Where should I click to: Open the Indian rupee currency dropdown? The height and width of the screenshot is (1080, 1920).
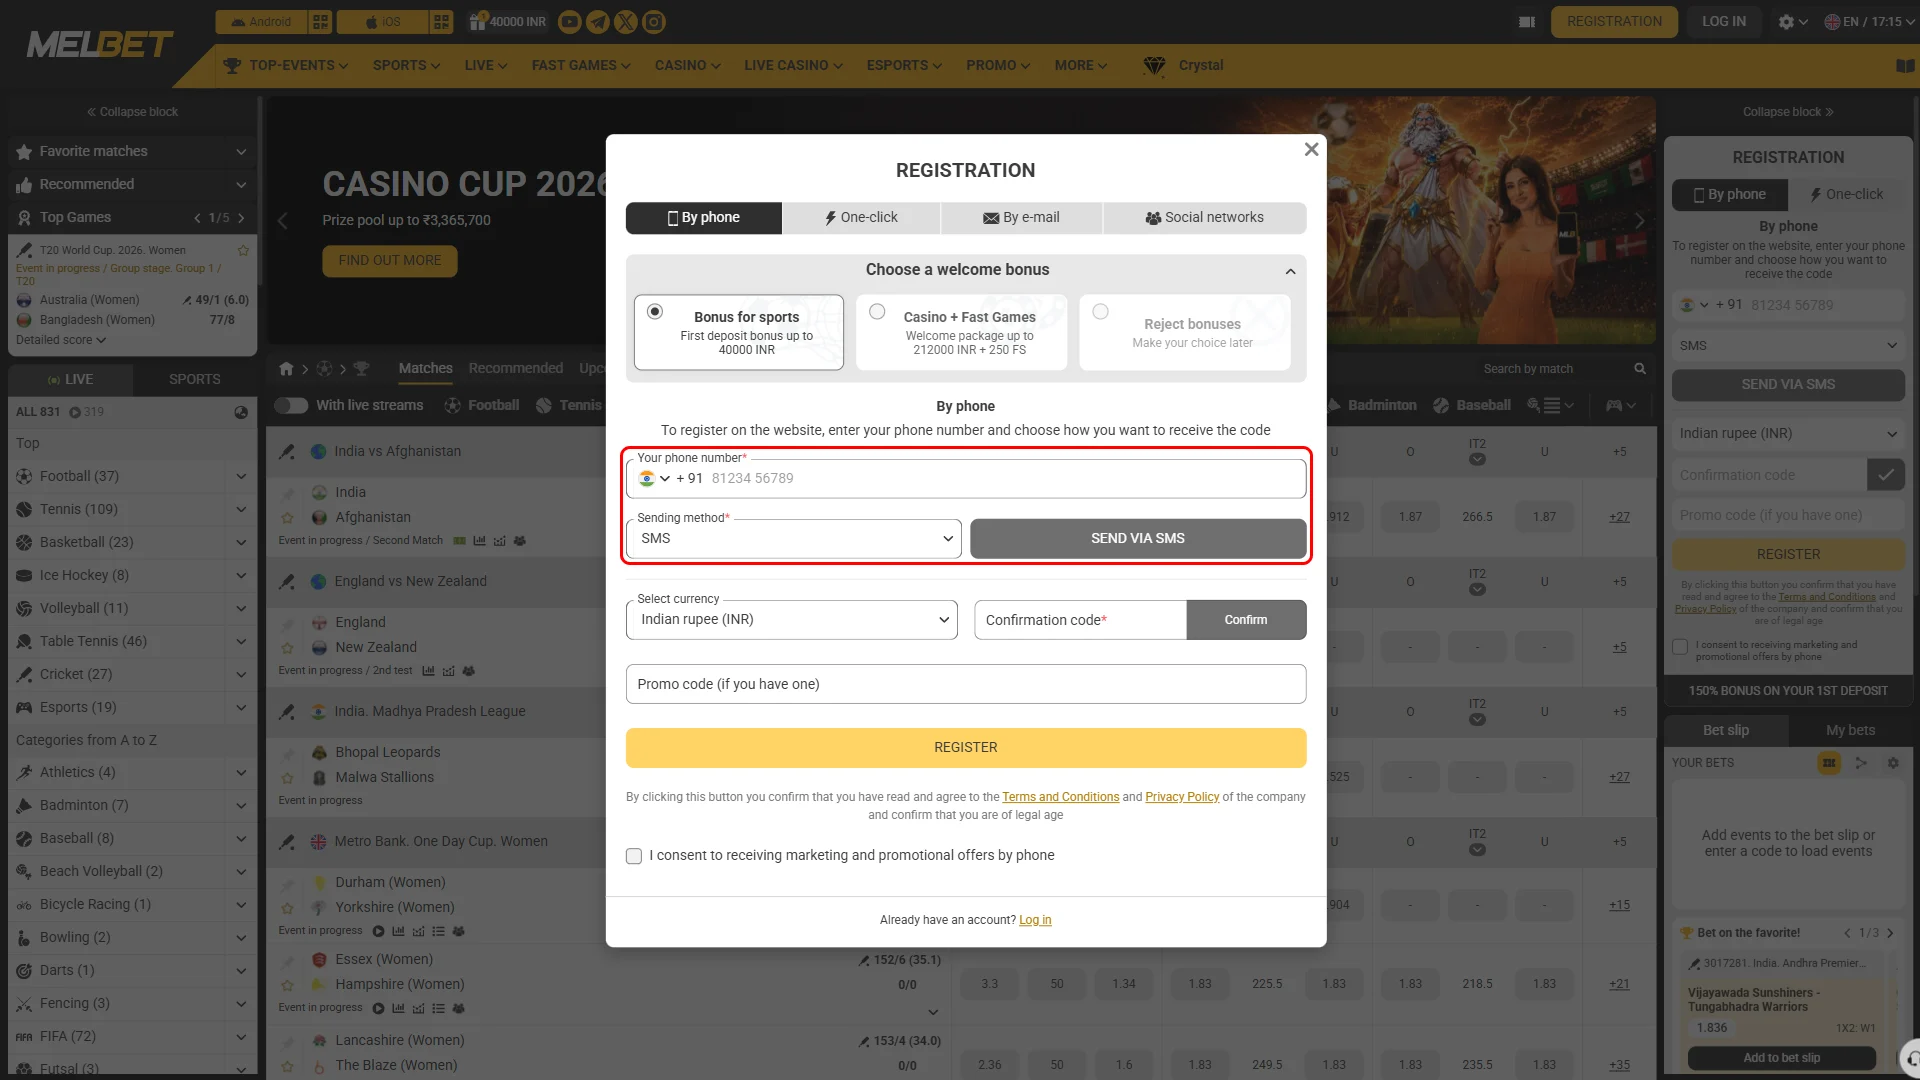[792, 620]
